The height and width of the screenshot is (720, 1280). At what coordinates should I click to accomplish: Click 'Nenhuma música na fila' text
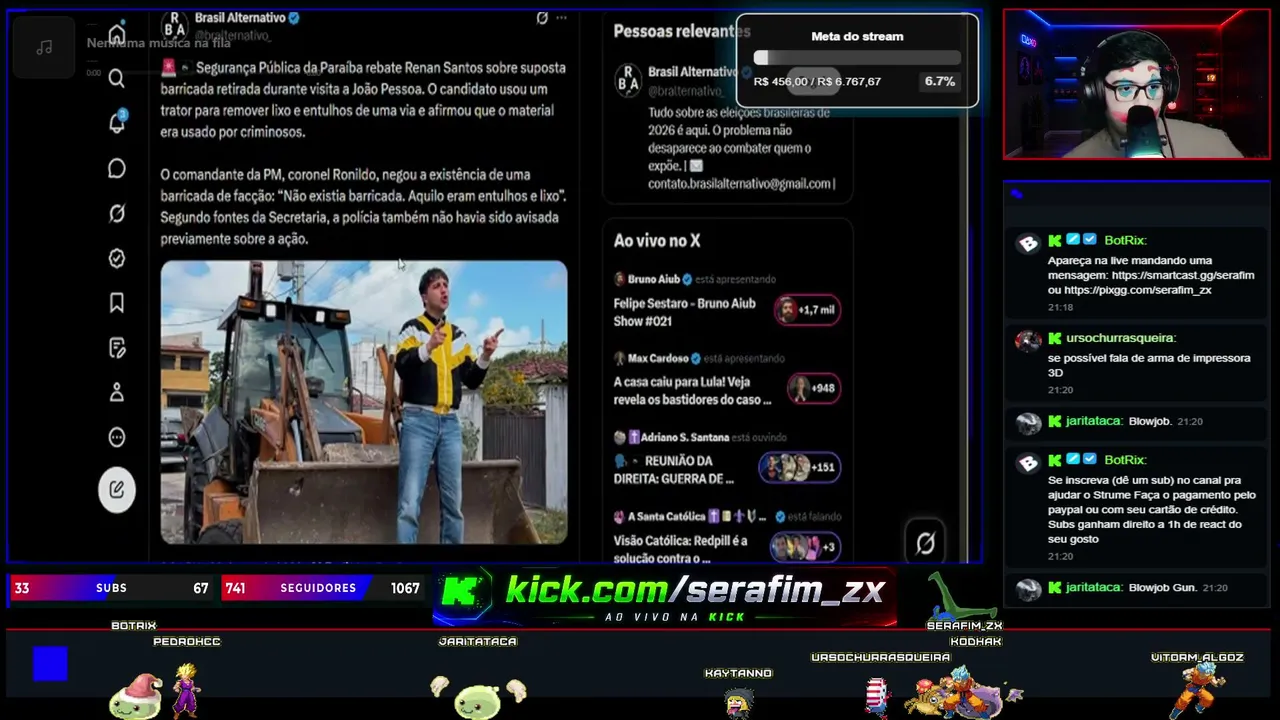click(x=158, y=43)
